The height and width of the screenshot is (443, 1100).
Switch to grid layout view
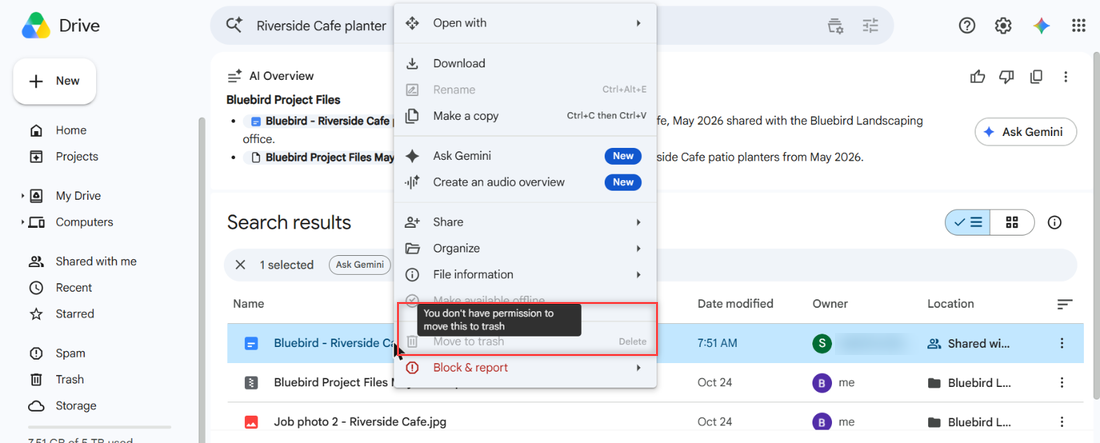point(1012,223)
